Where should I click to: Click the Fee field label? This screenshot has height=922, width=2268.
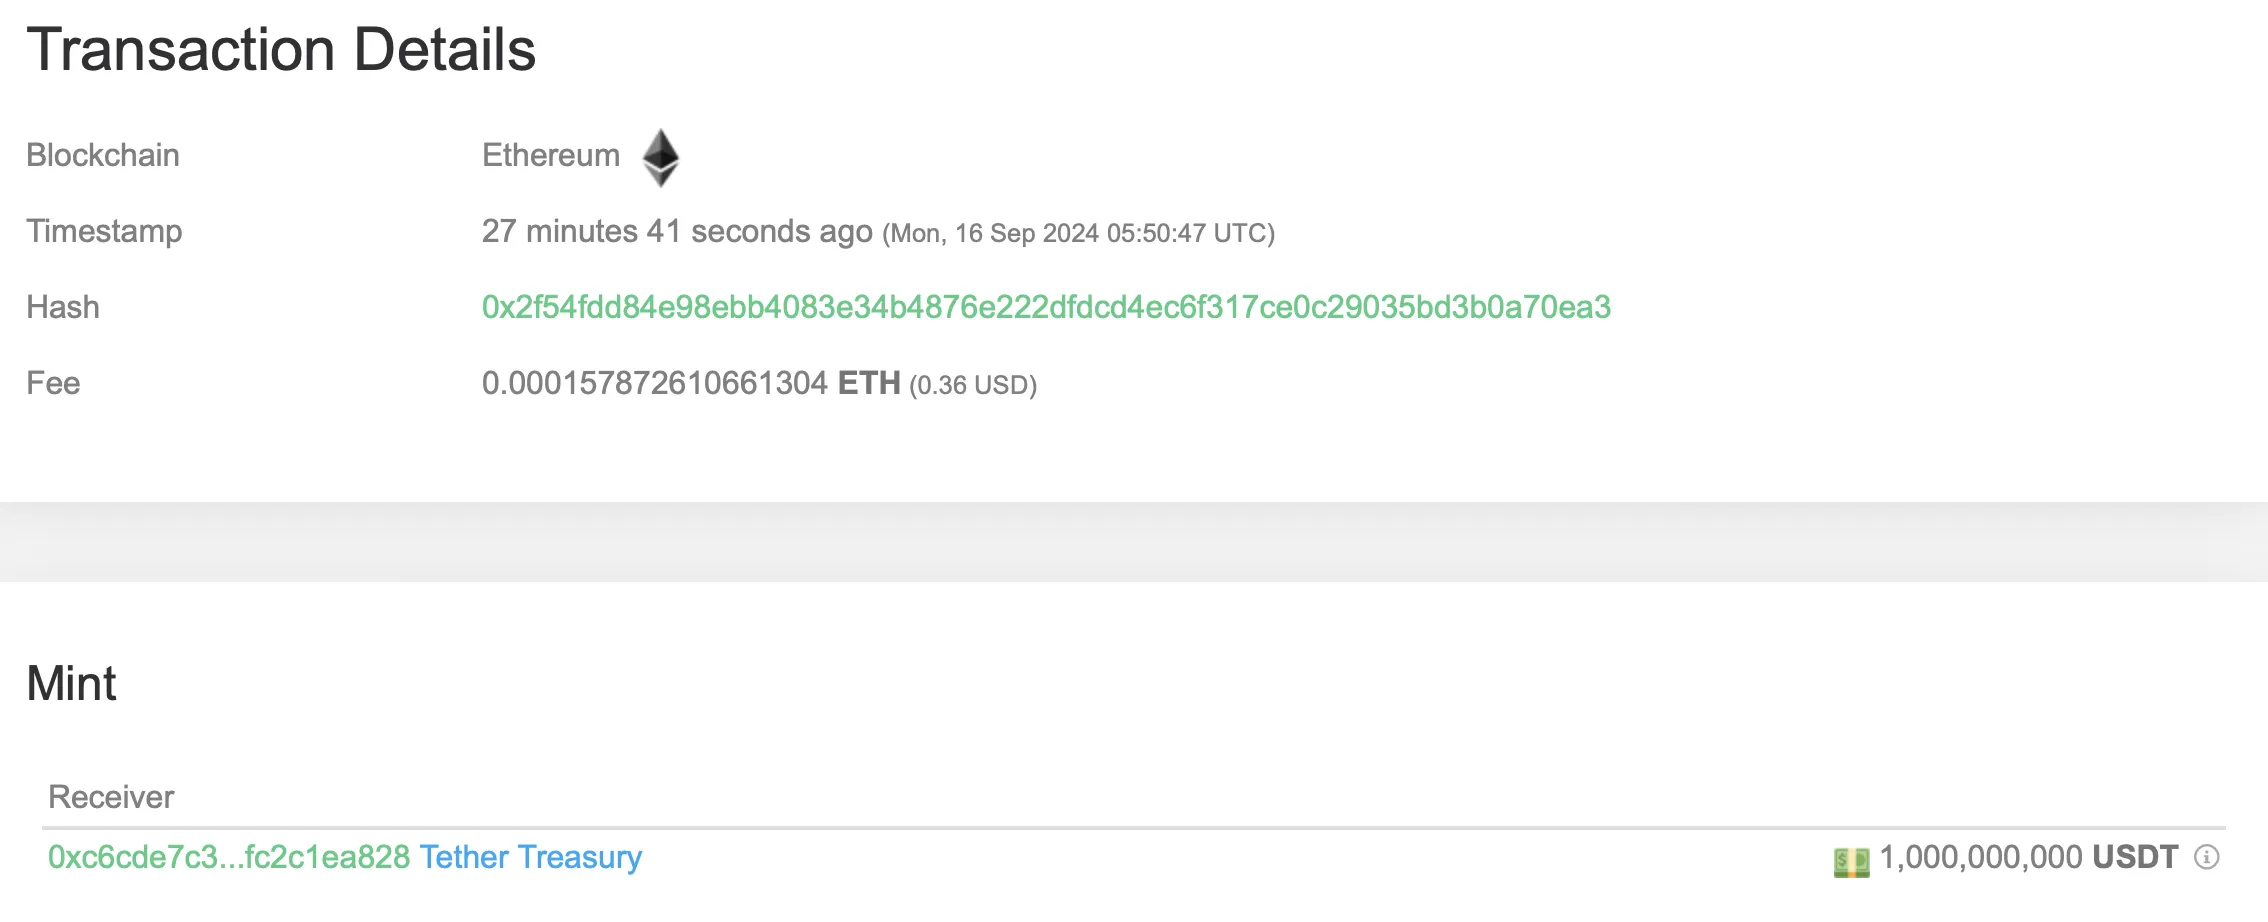point(53,383)
